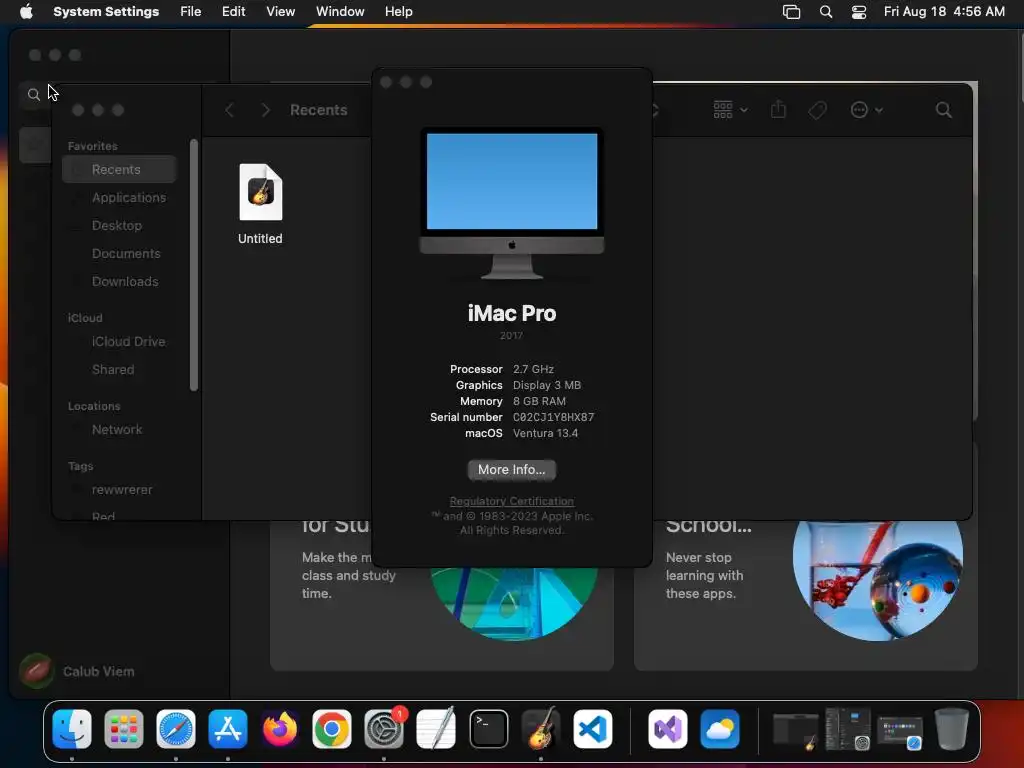Screen dimensions: 1024x768
Task: Open the System Settings app menu
Action: pyautogui.click(x=106, y=11)
